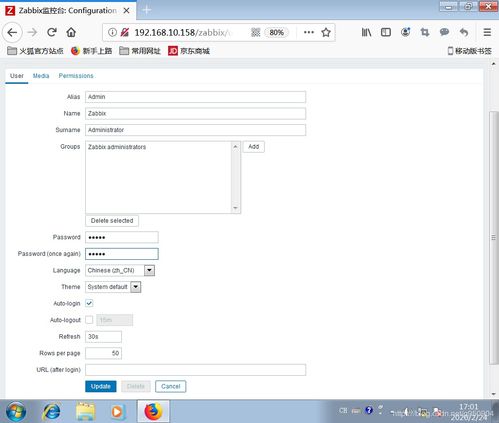Screen dimensions: 499x423
Task: Toggle the sidebar view icon
Action: click(386, 32)
